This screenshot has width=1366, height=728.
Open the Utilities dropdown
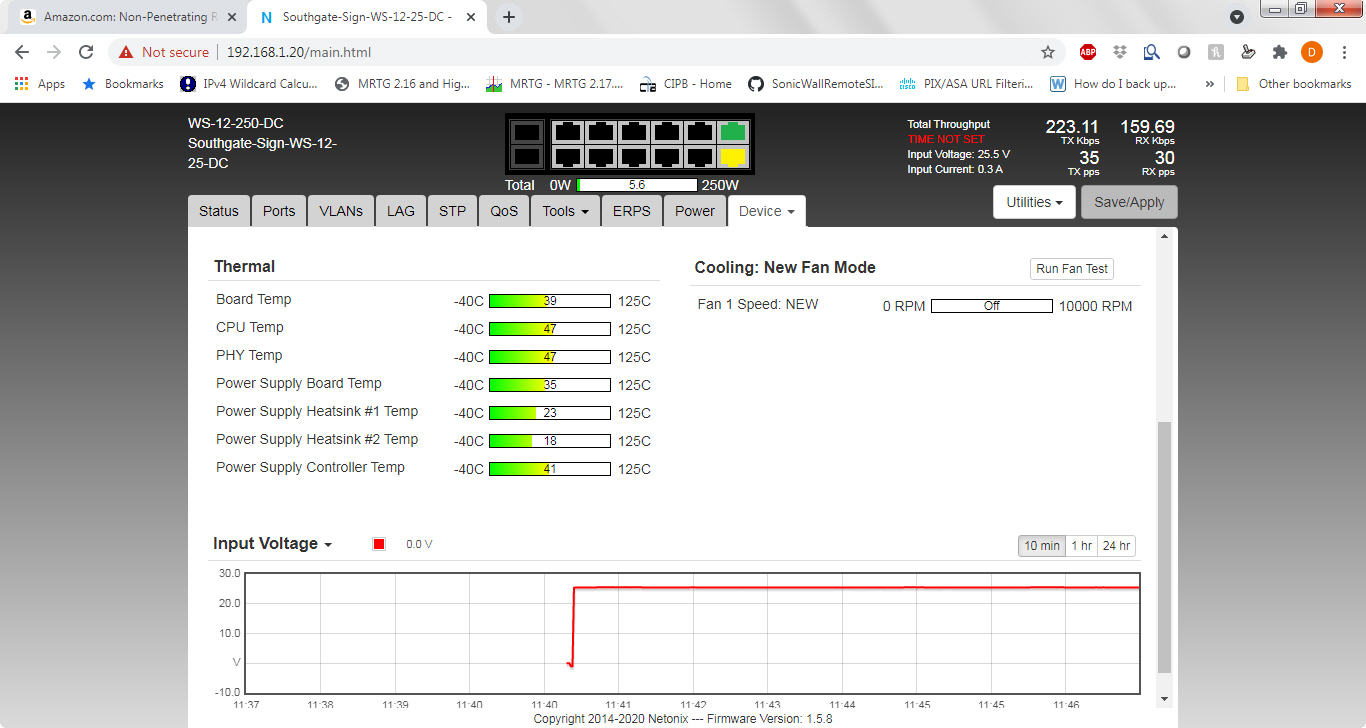pos(1034,202)
